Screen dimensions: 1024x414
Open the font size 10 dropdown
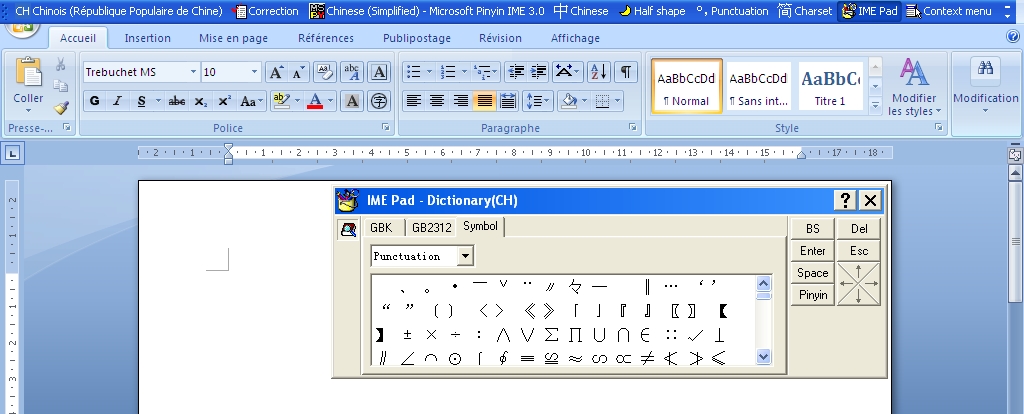point(254,72)
